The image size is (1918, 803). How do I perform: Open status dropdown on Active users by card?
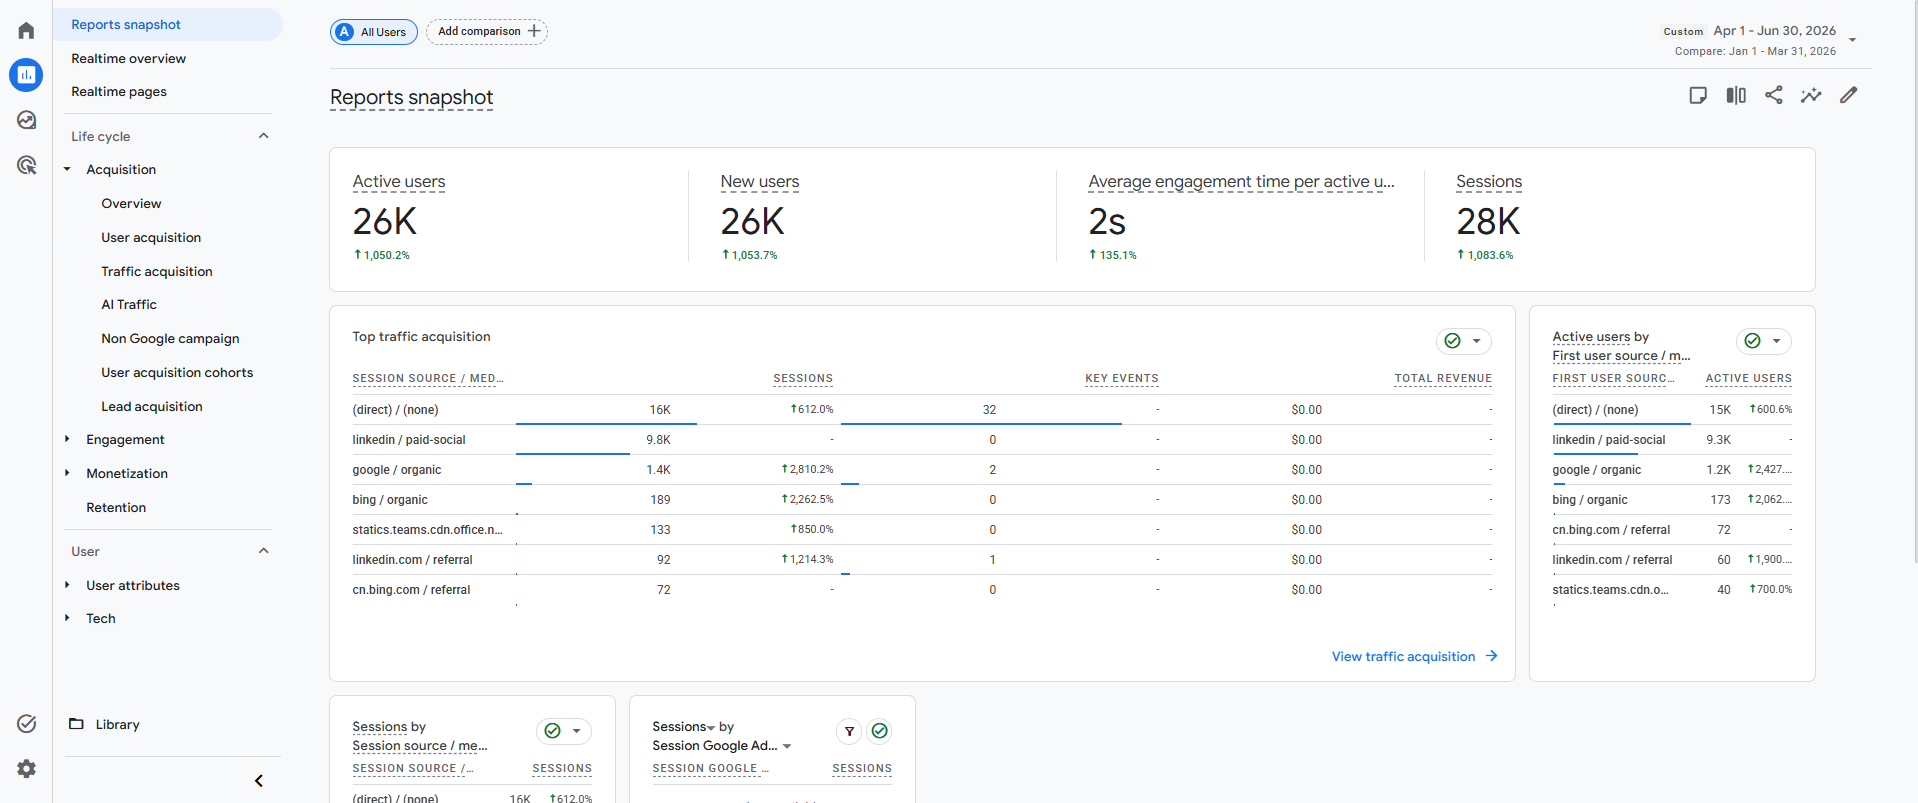(1764, 341)
